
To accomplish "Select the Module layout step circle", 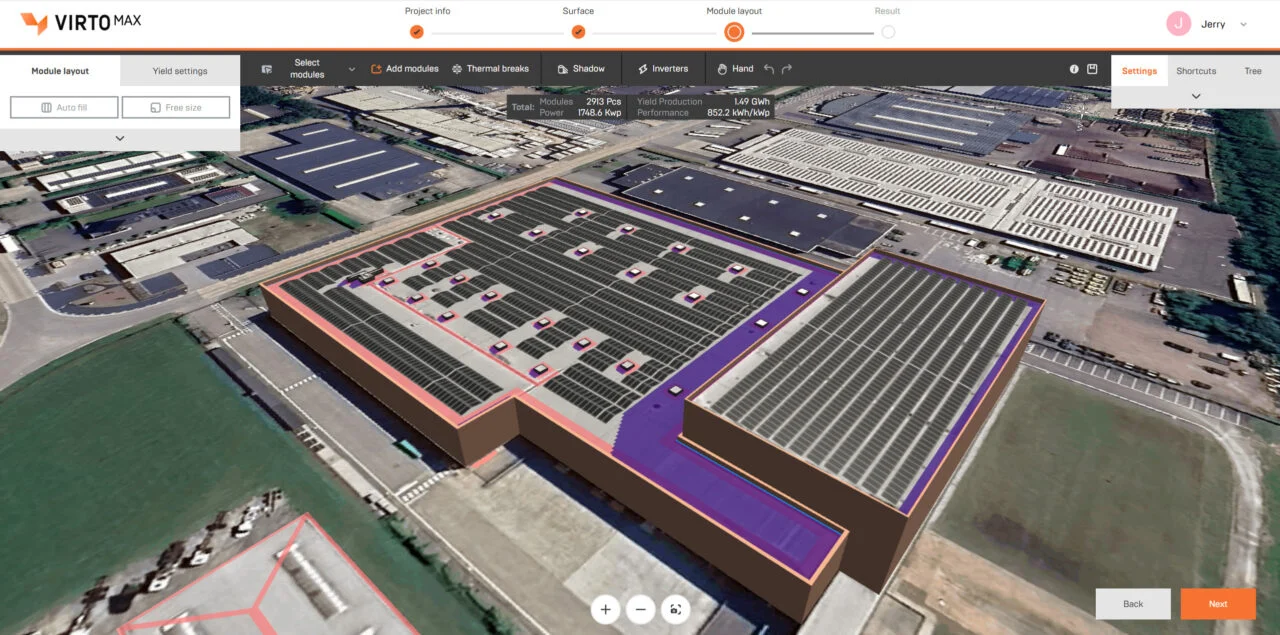I will pyautogui.click(x=734, y=32).
